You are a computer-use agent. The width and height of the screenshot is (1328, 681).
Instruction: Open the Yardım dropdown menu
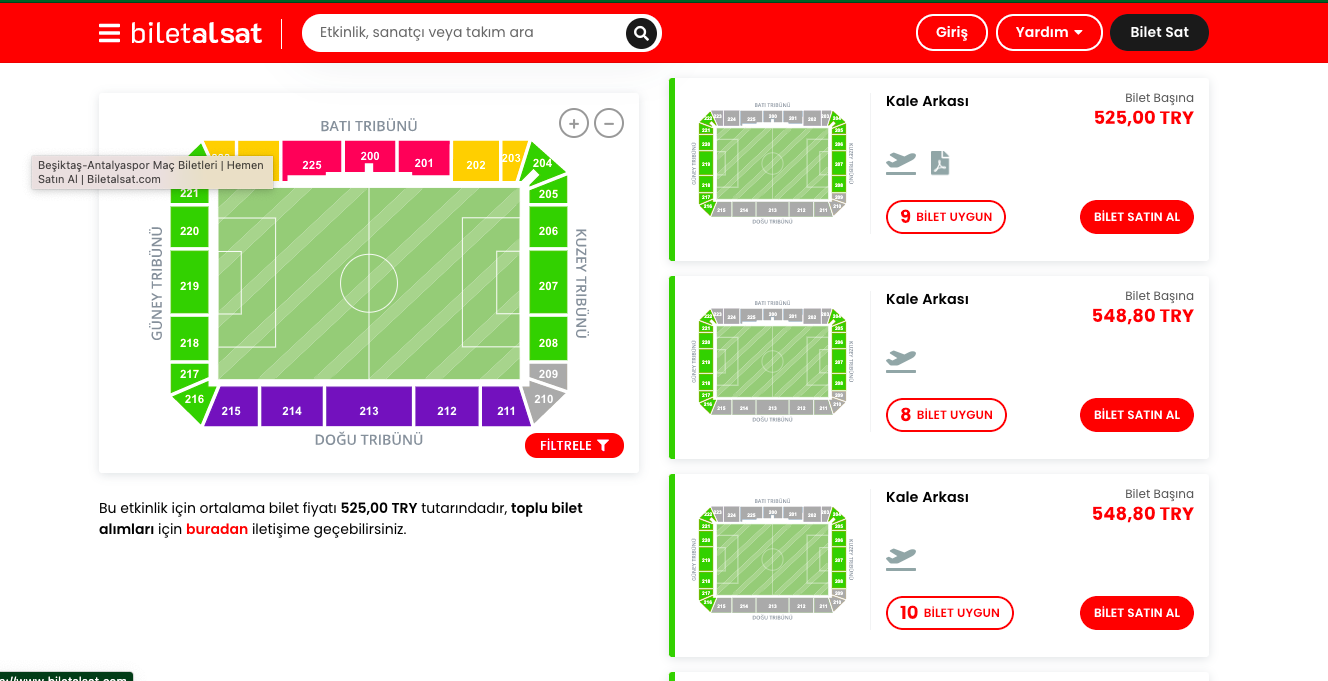[1049, 33]
